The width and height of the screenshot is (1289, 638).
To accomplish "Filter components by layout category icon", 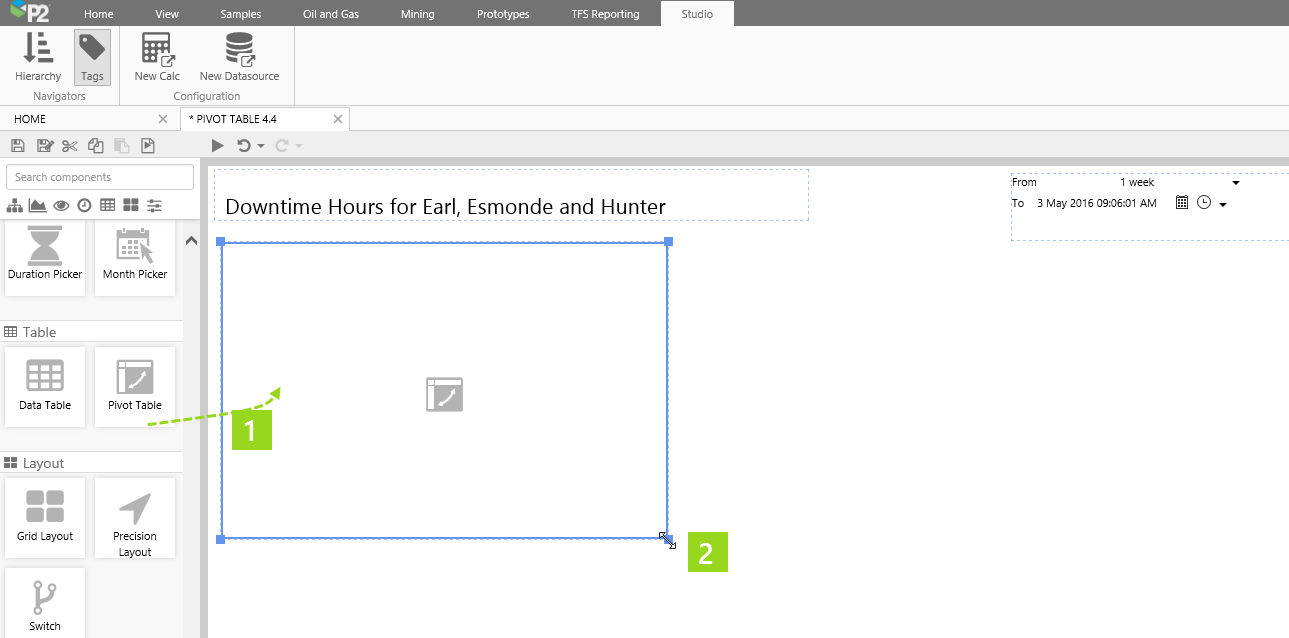I will (x=131, y=206).
